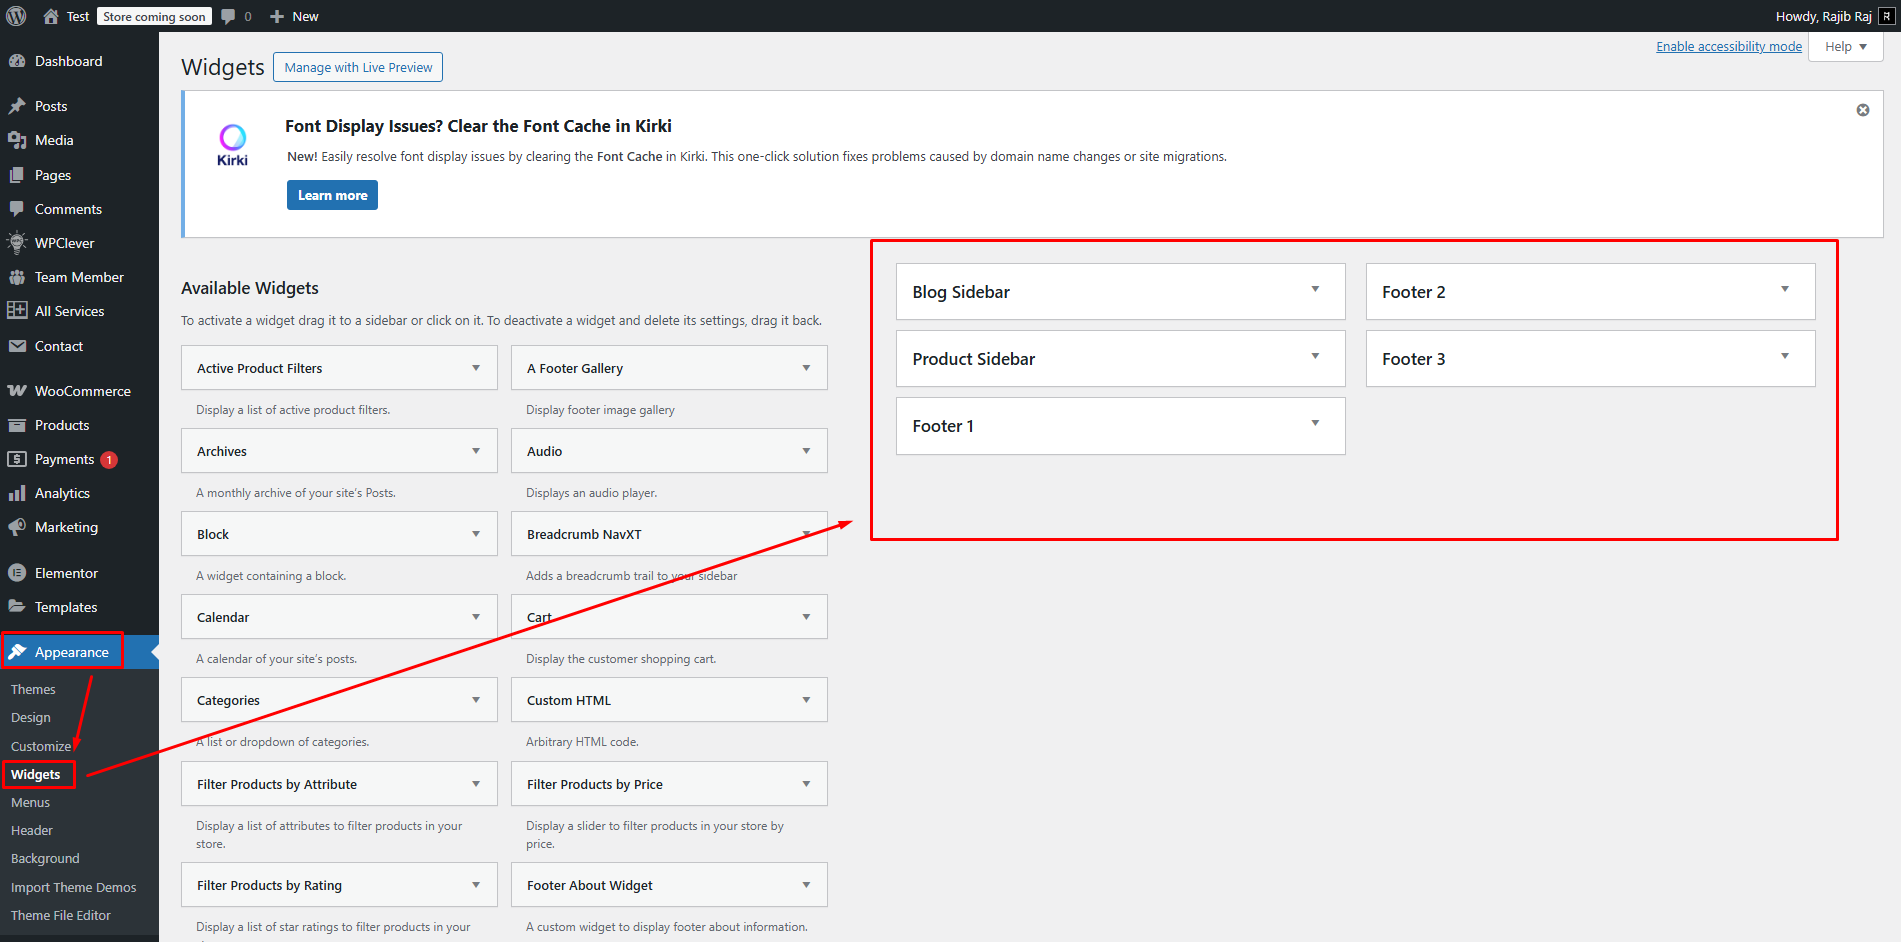Click the Contact envelope icon
The image size is (1901, 942).
(17, 346)
